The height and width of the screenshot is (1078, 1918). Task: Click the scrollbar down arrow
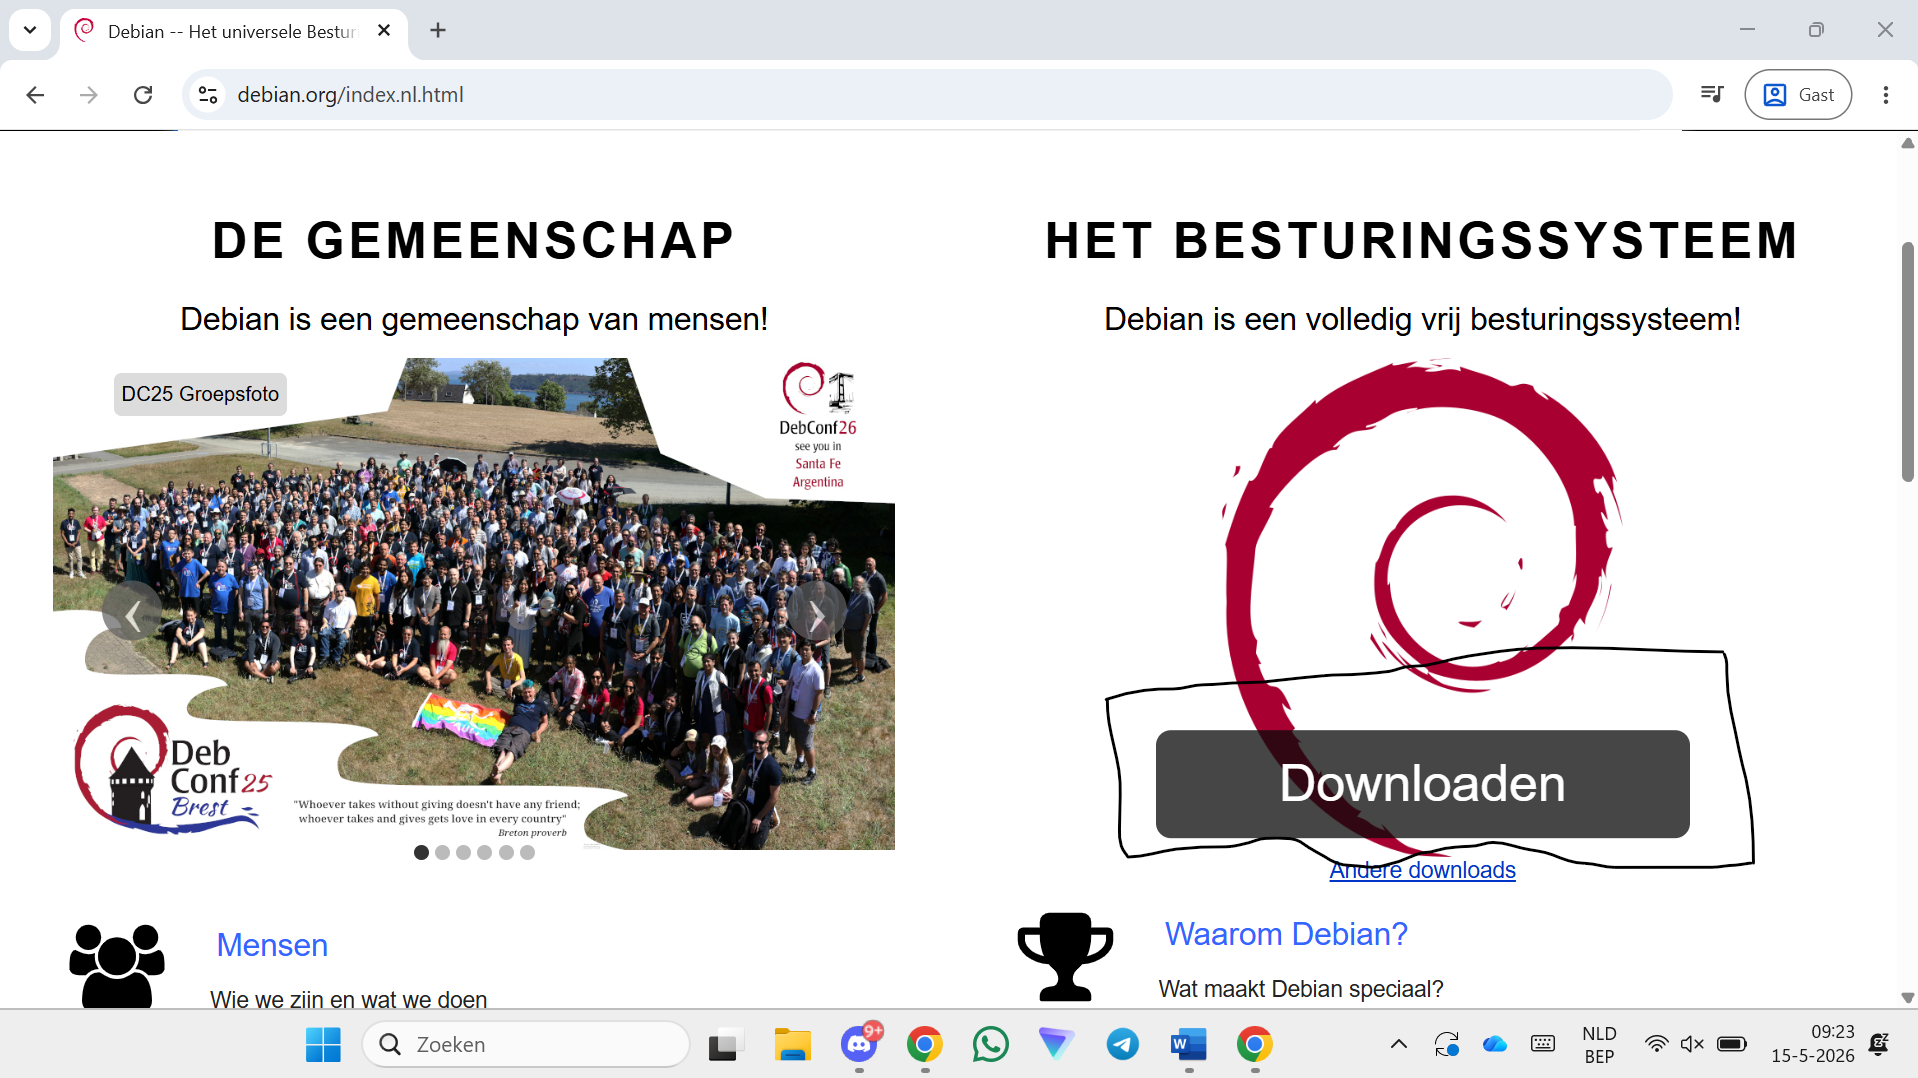click(1908, 997)
